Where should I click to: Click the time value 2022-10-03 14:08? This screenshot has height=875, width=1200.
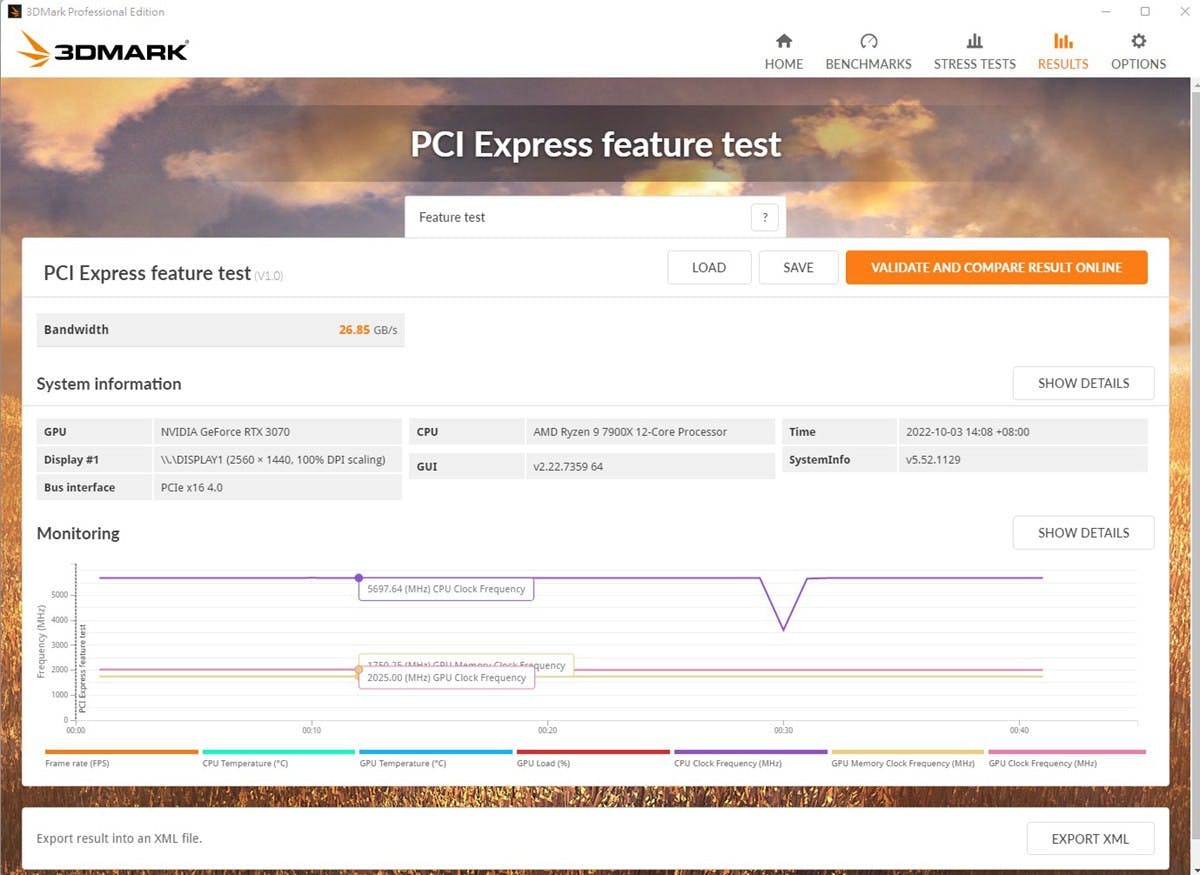[x=968, y=432]
